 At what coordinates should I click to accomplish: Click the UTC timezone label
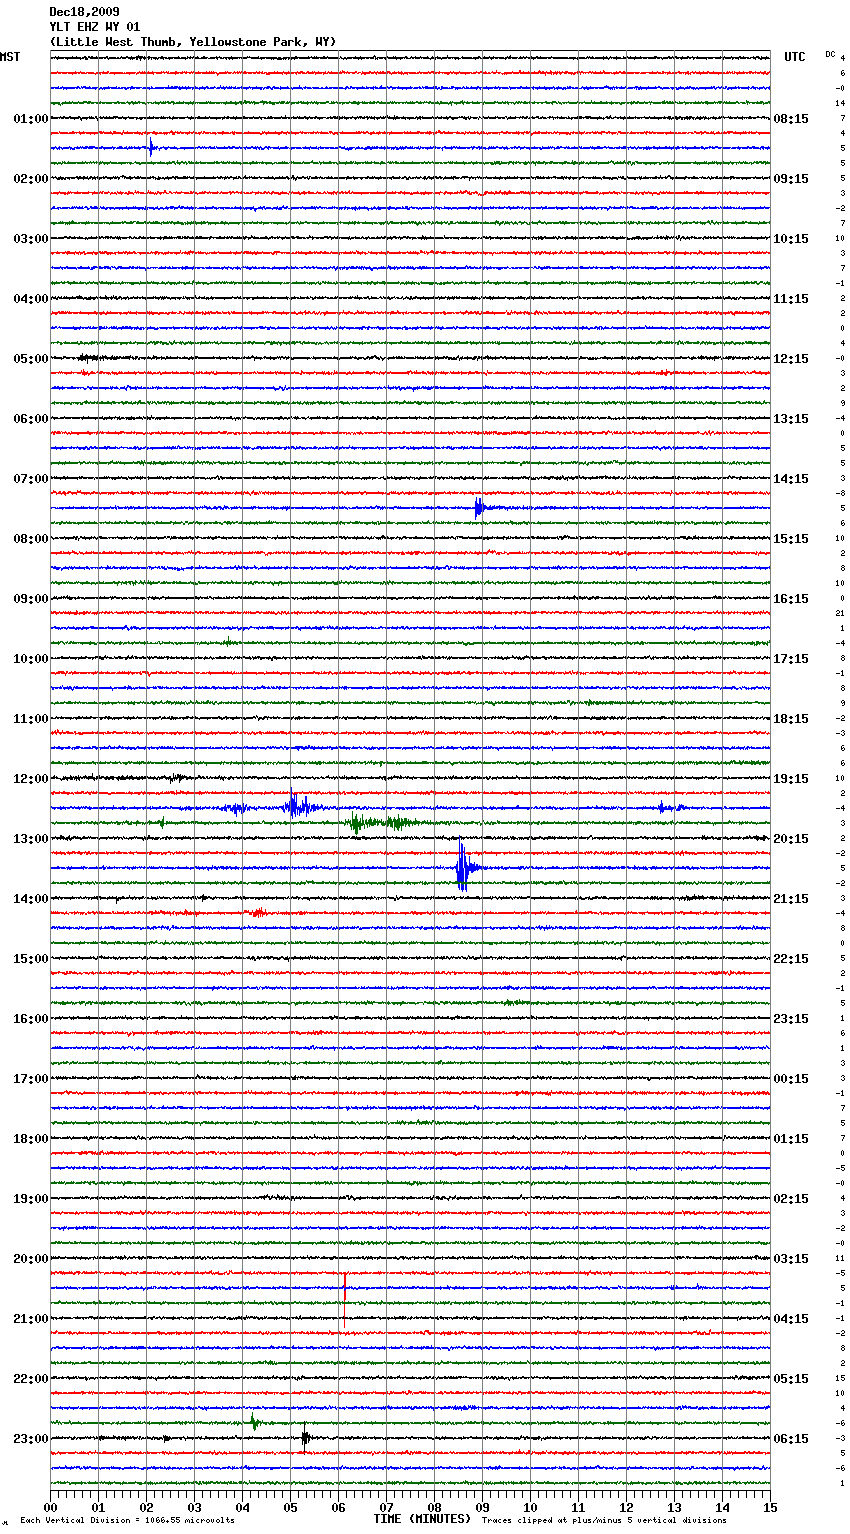[x=794, y=57]
